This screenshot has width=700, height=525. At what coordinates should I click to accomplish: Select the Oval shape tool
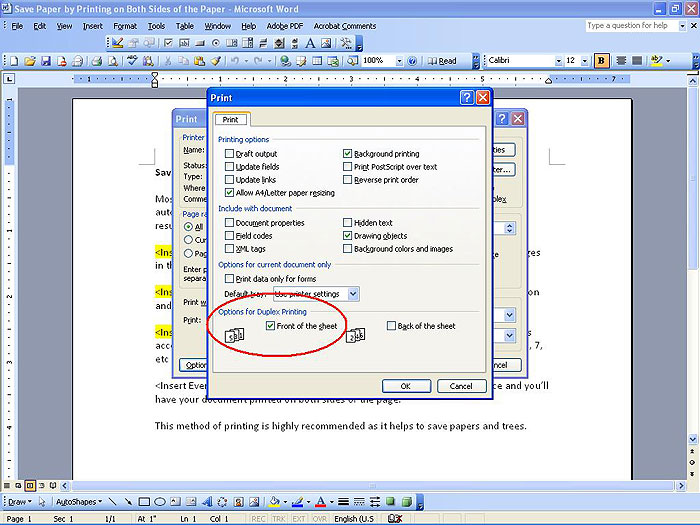(159, 502)
